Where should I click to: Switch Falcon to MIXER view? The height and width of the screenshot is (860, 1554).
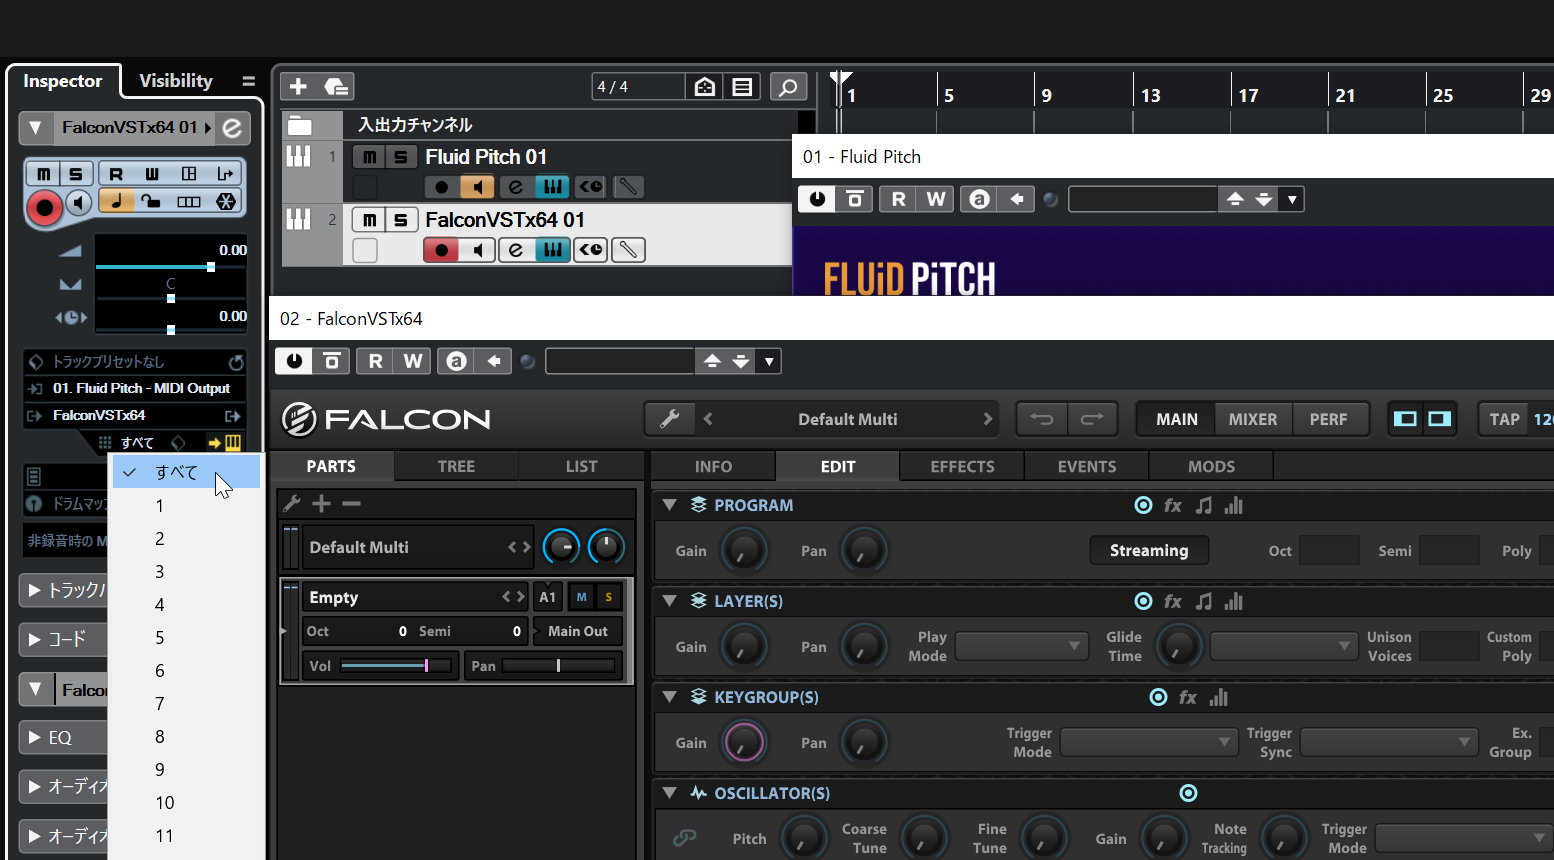coord(1253,419)
